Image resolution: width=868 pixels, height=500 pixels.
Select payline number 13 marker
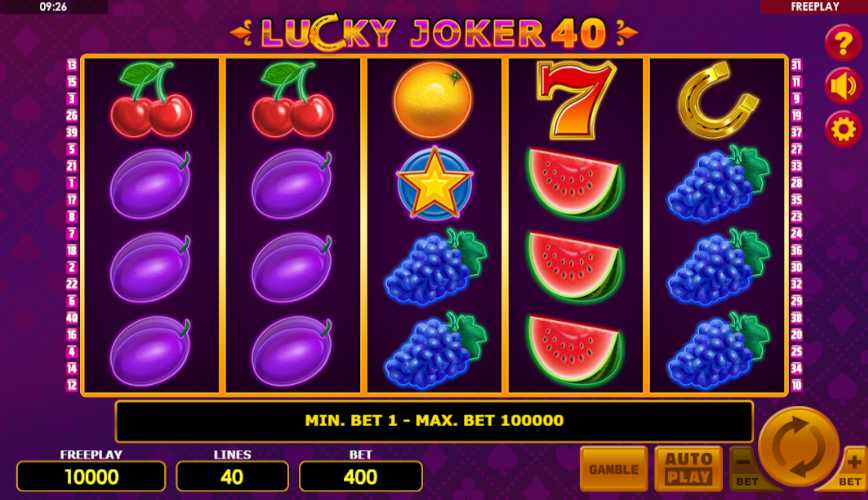(72, 65)
